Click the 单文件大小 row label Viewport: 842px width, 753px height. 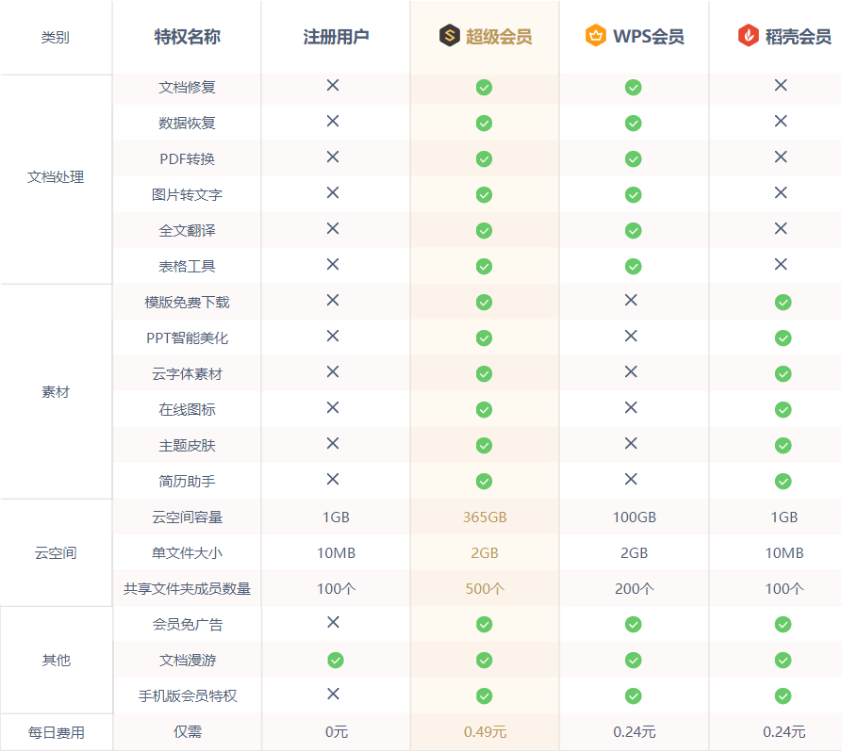[x=187, y=553]
